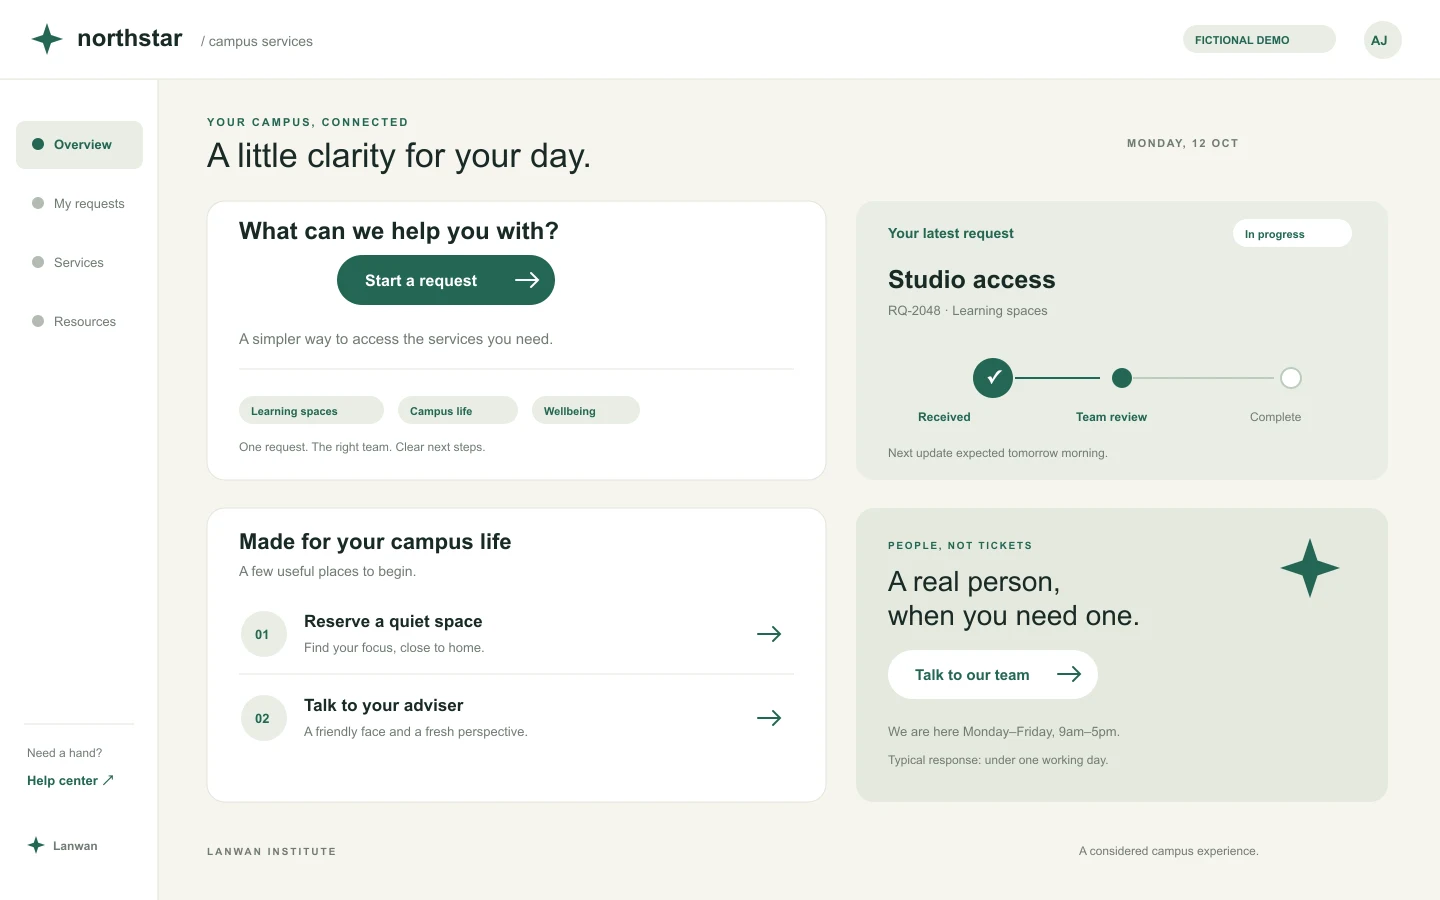Open the AJ user avatar
The image size is (1440, 900).
(x=1382, y=40)
